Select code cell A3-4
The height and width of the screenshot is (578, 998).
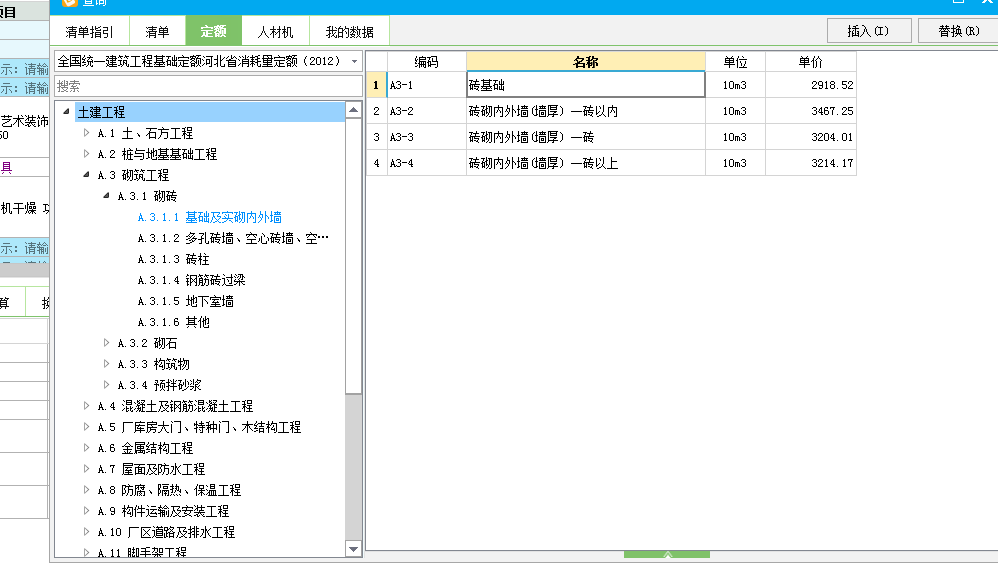point(426,163)
